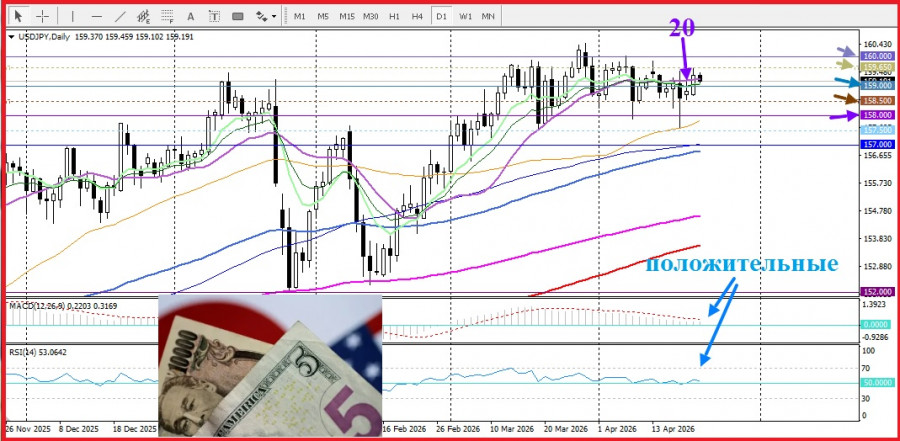Pick the Horizontal Line drawing tool

point(96,16)
